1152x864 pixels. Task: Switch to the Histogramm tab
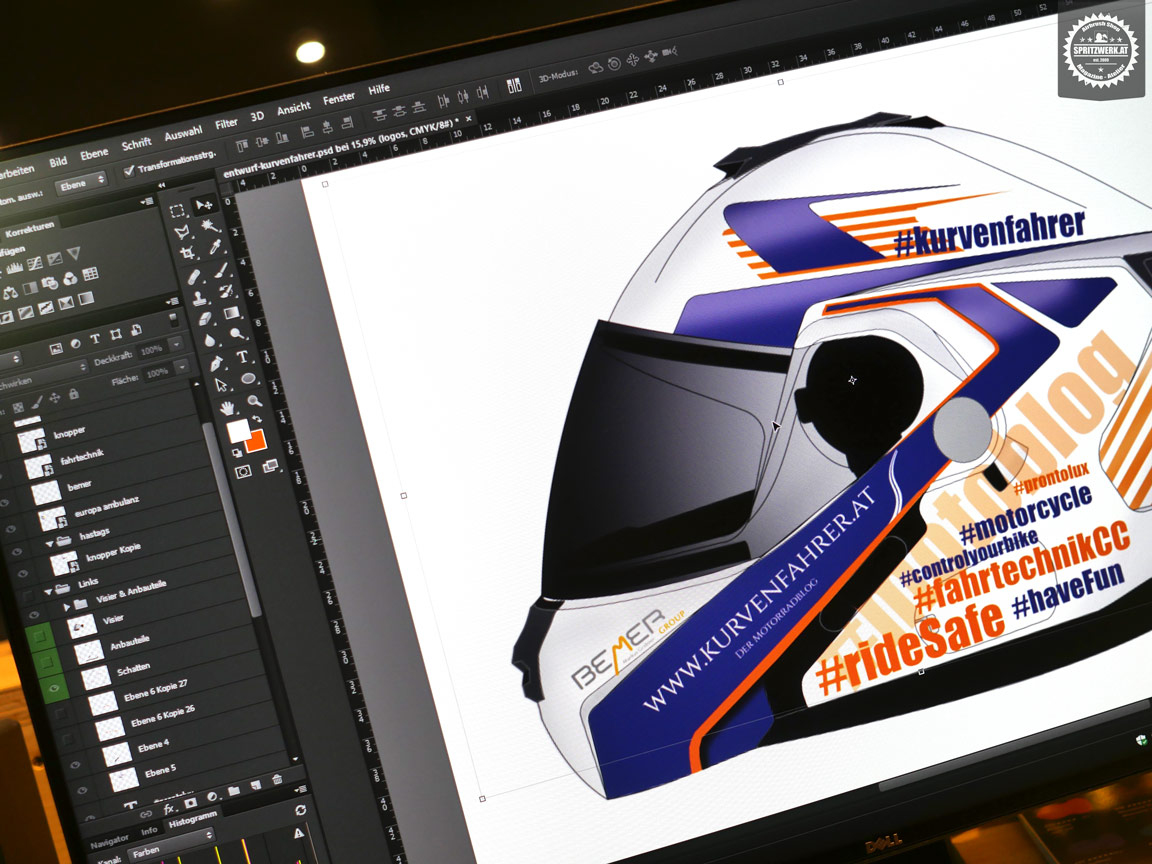pos(190,821)
